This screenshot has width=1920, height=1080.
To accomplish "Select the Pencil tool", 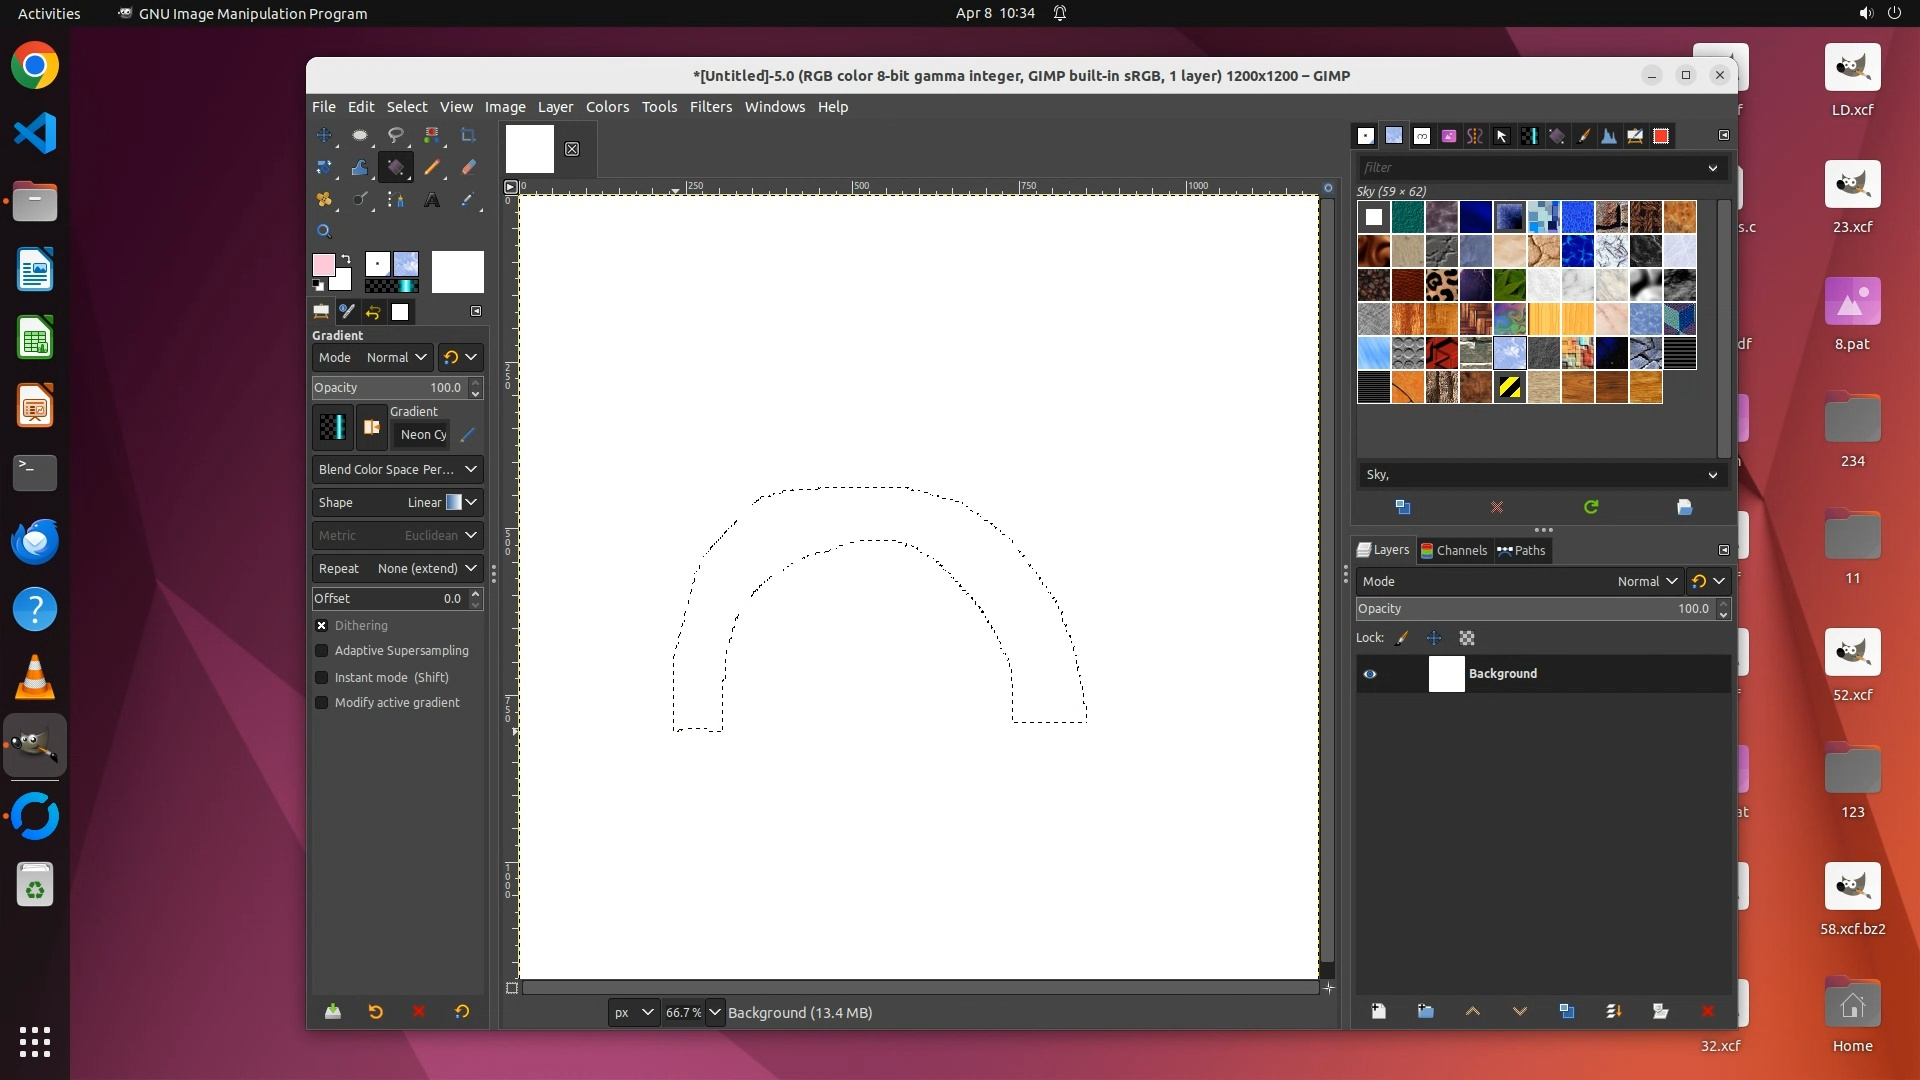I will click(x=432, y=168).
